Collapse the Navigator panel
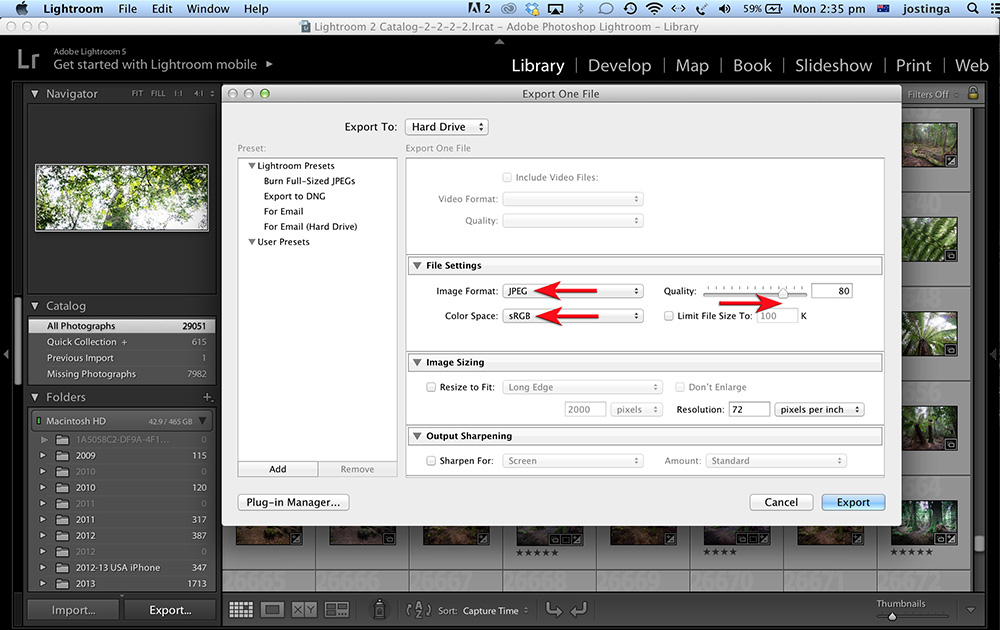 pos(35,94)
